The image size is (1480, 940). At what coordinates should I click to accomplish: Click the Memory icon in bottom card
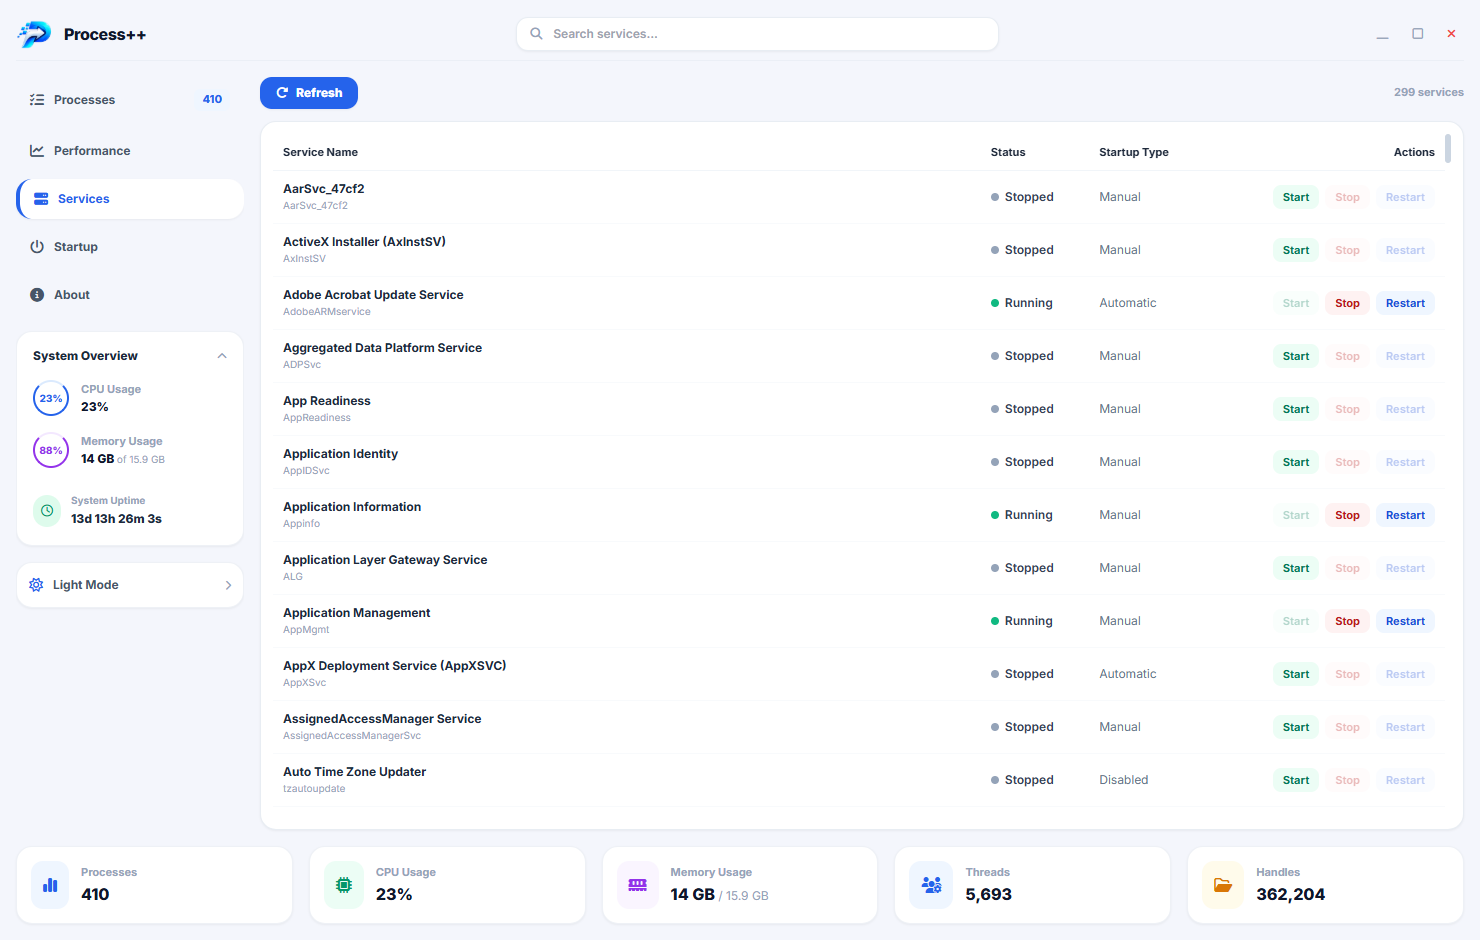pos(637,885)
